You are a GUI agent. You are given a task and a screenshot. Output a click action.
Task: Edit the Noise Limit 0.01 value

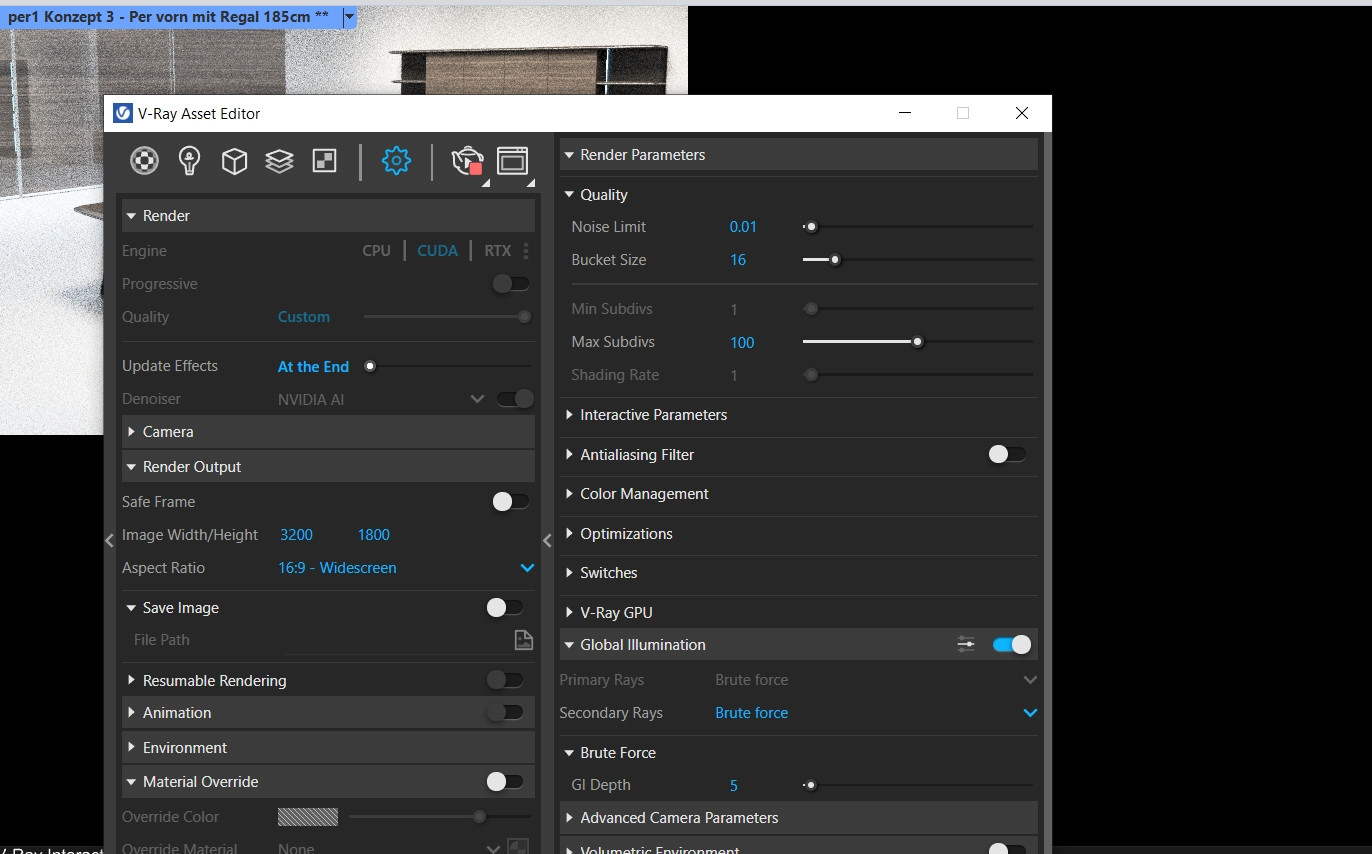pos(743,227)
